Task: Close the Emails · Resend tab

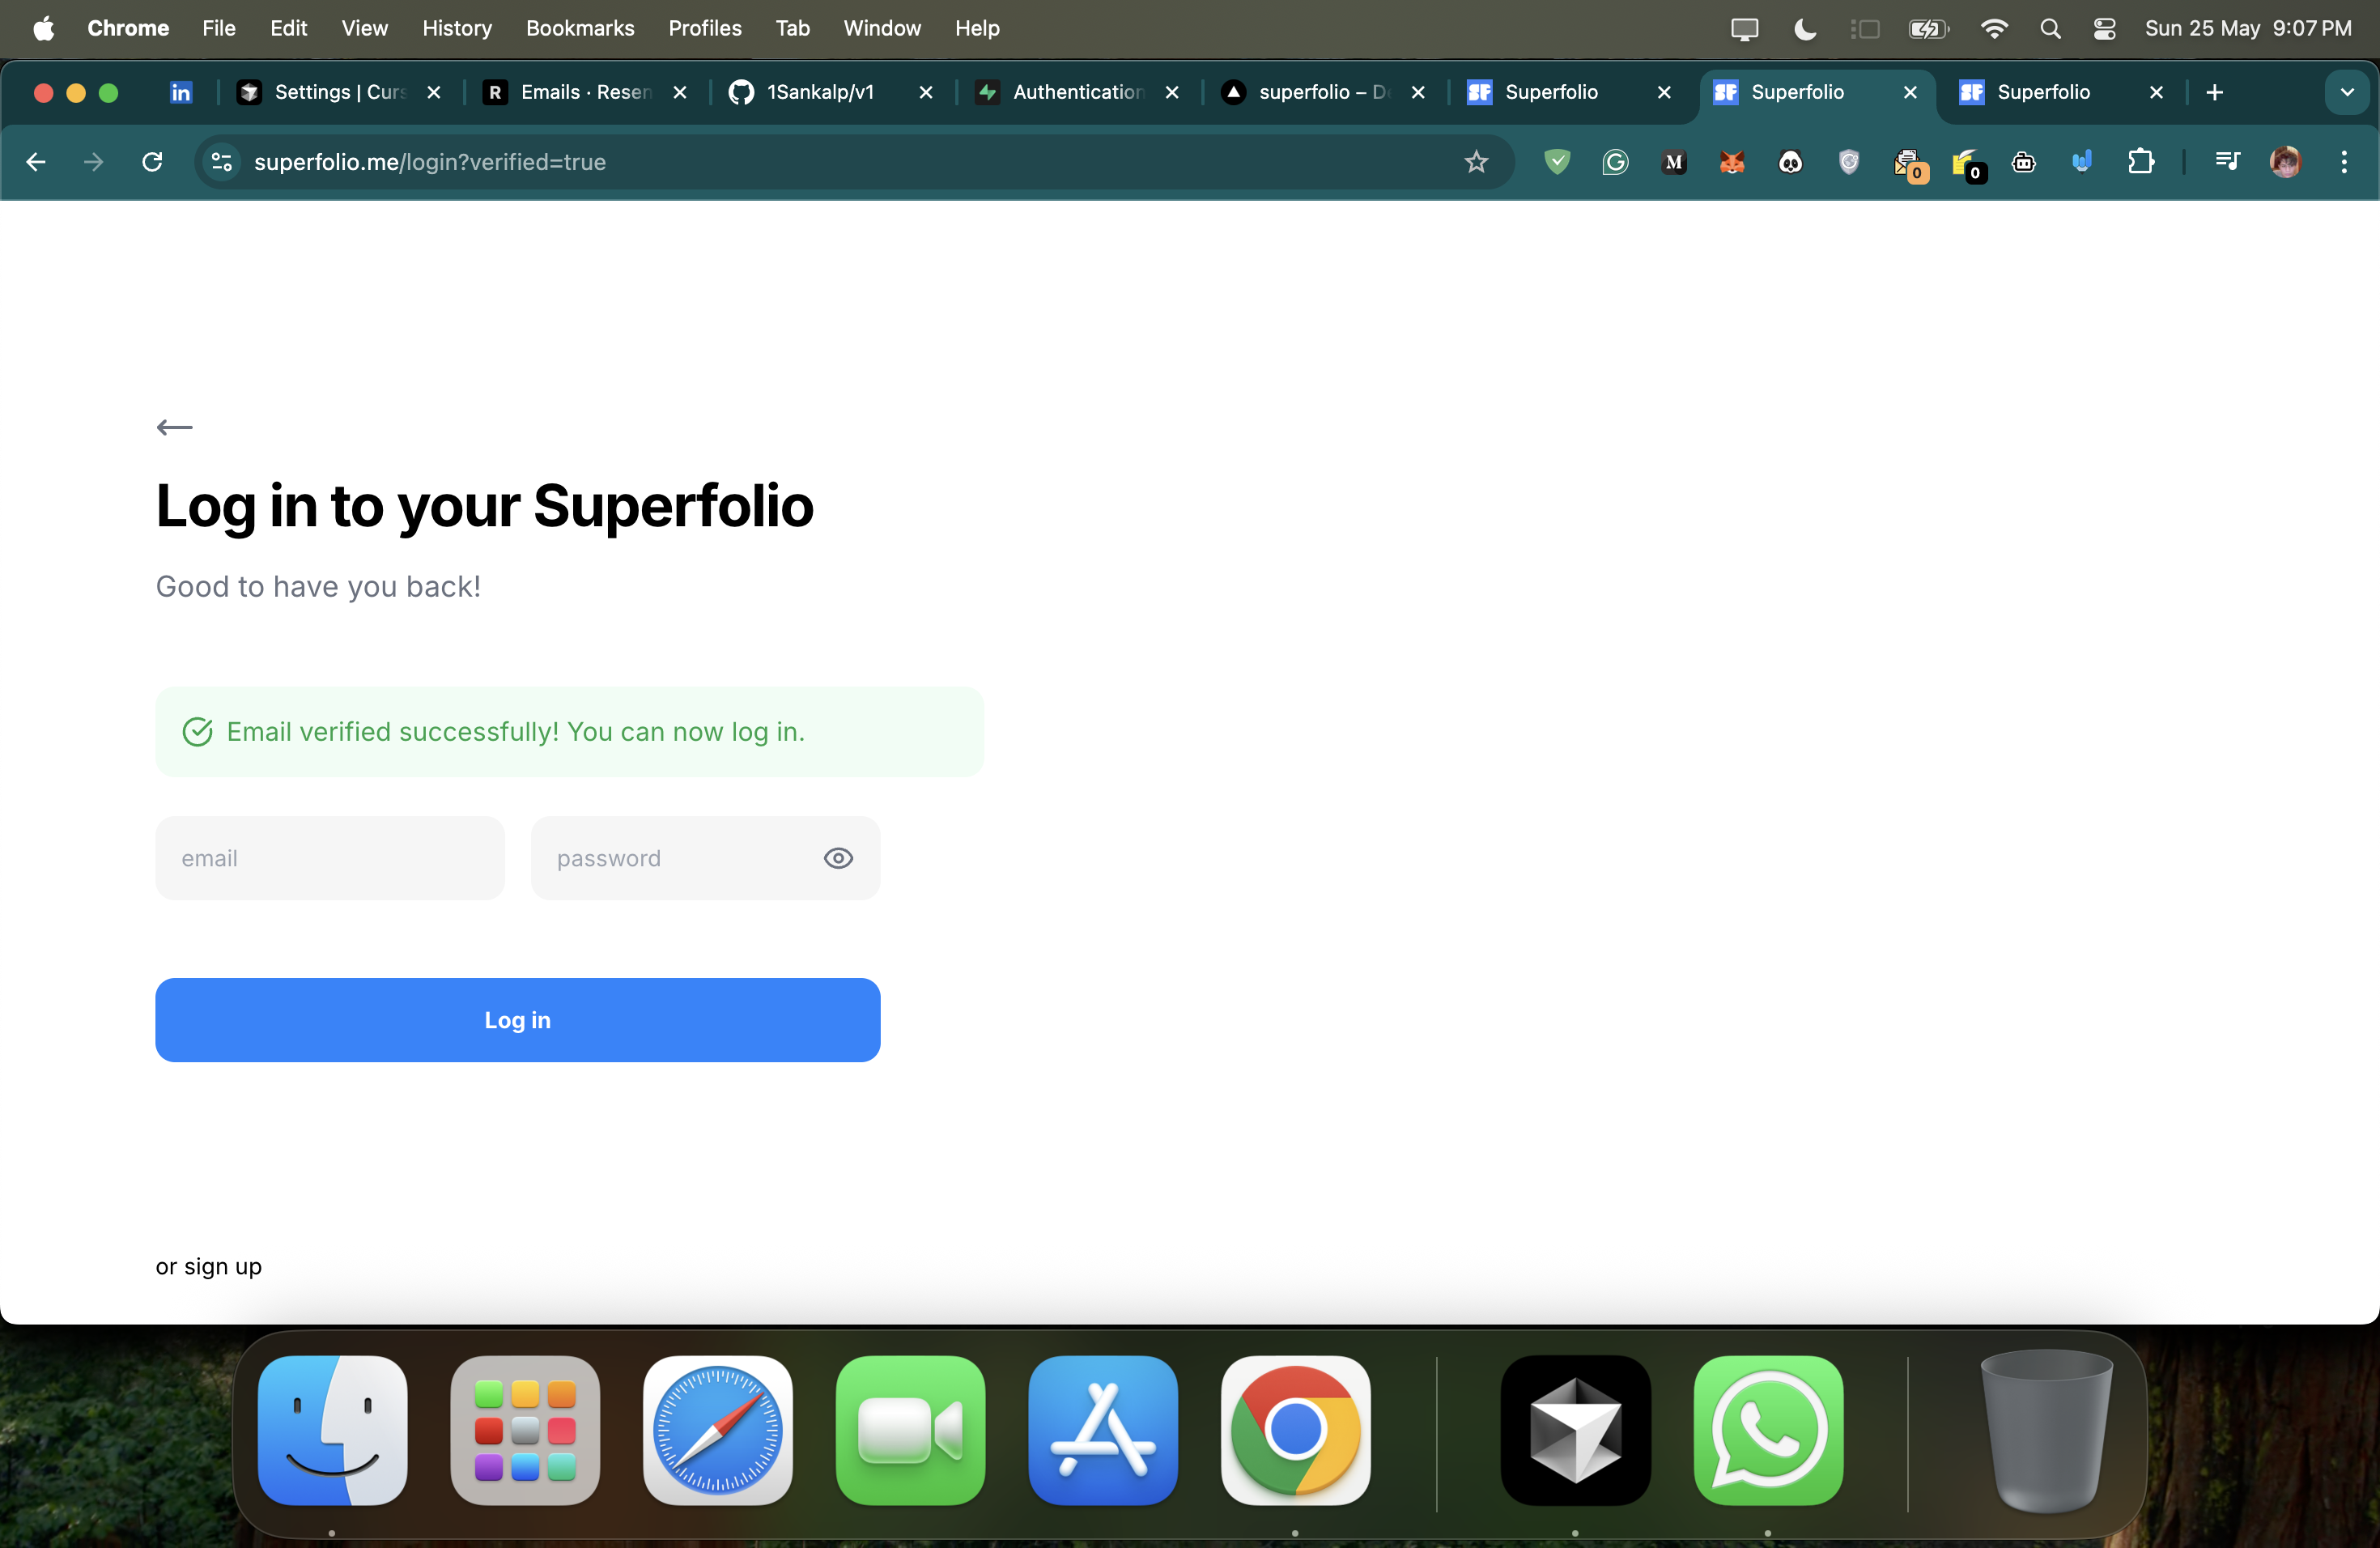Action: coord(680,92)
